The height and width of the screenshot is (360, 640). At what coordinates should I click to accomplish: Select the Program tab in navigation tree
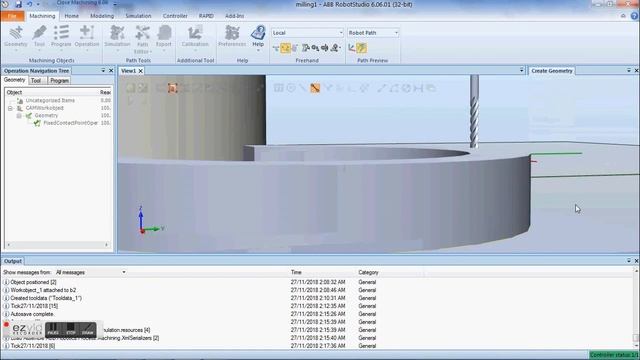(59, 80)
